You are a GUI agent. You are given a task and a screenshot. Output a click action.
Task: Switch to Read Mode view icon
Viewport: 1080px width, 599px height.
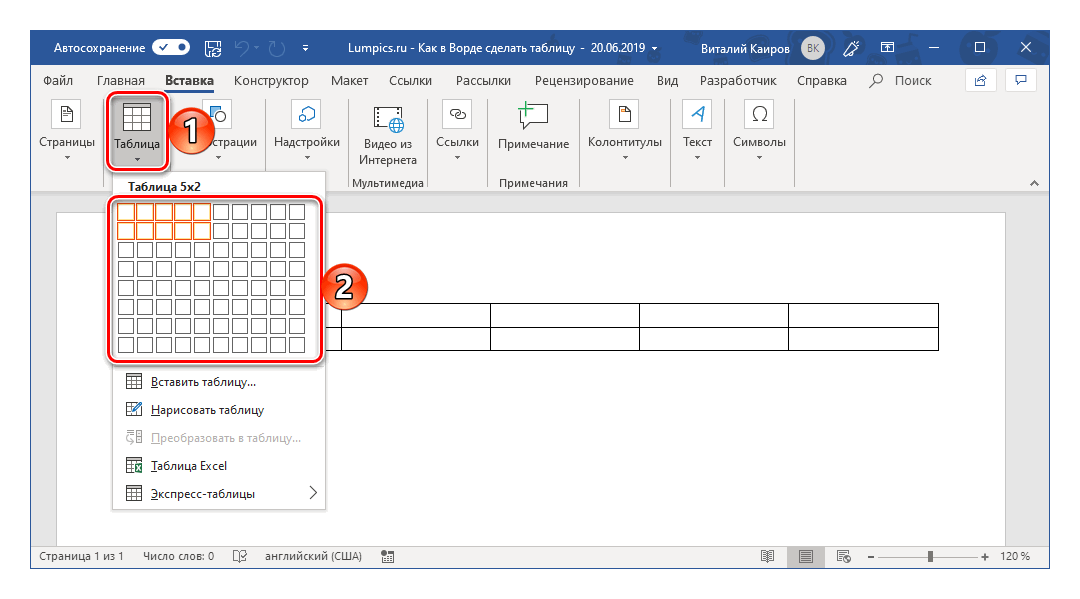tap(767, 556)
